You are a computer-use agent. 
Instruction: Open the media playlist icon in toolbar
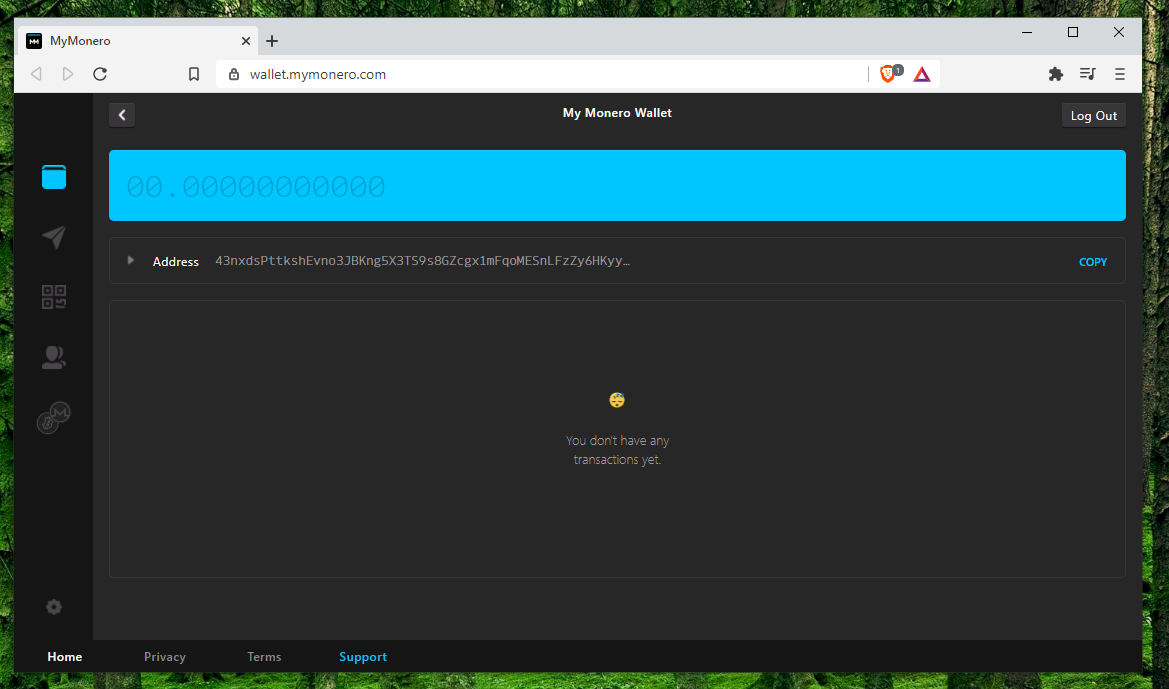click(x=1088, y=74)
